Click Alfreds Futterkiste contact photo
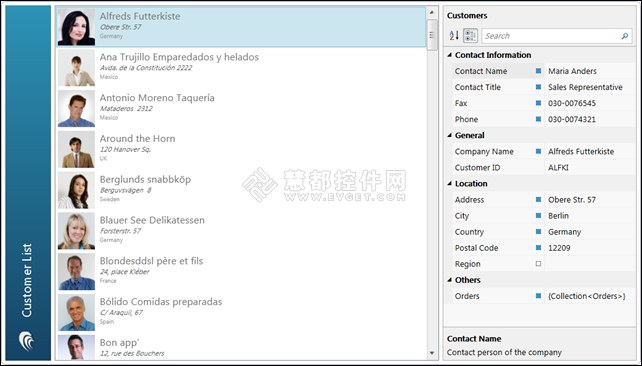The image size is (642, 366). tap(76, 27)
